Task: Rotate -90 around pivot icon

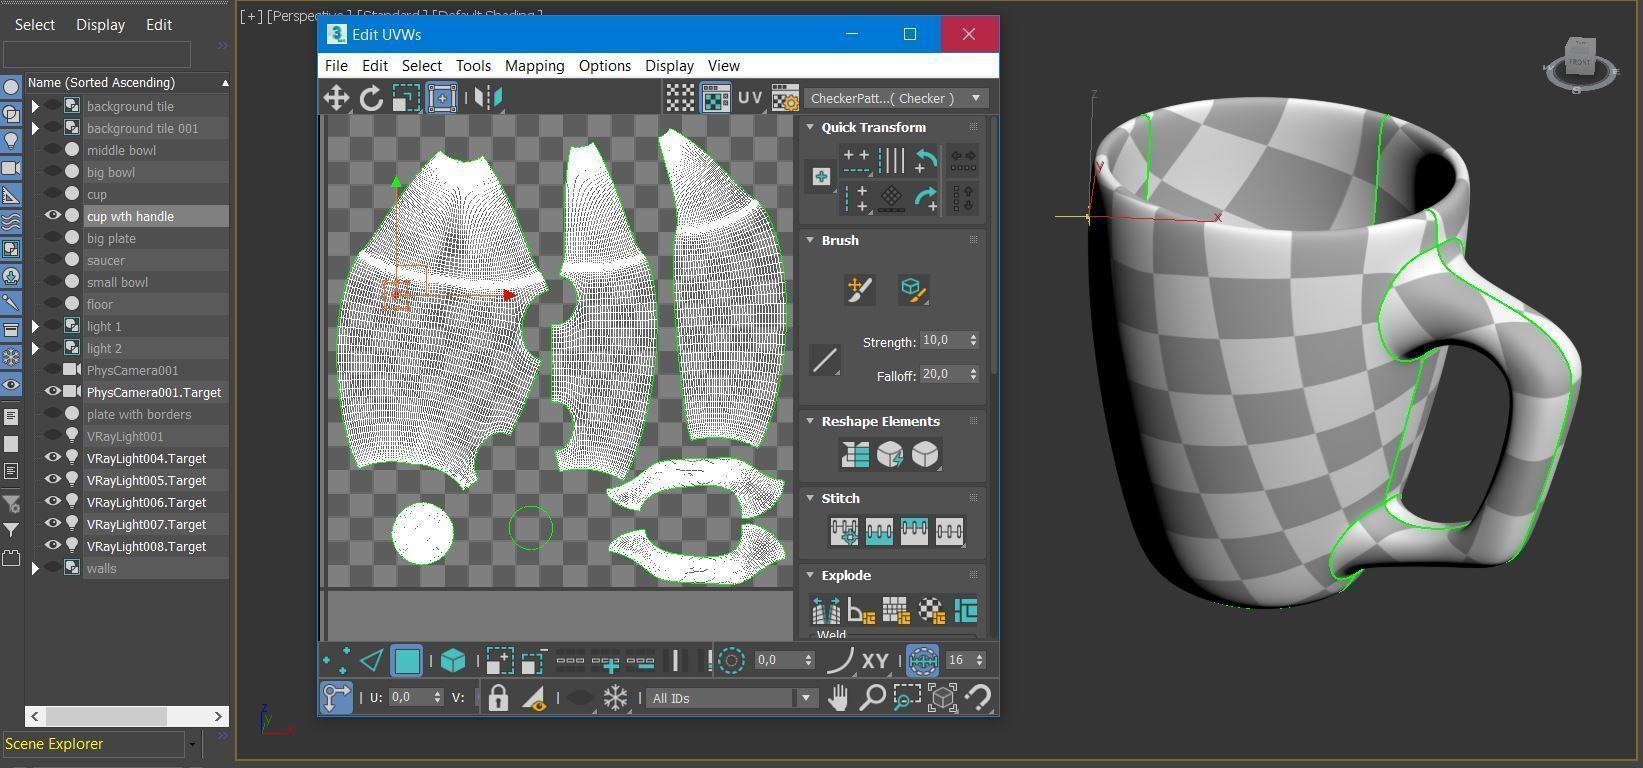Action: click(926, 160)
